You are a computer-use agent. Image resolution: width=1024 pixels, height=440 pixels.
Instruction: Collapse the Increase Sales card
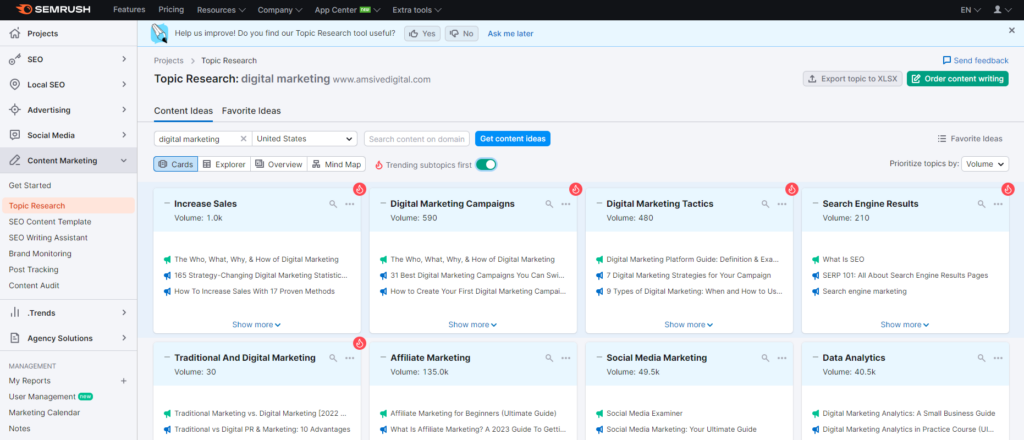[x=166, y=204]
